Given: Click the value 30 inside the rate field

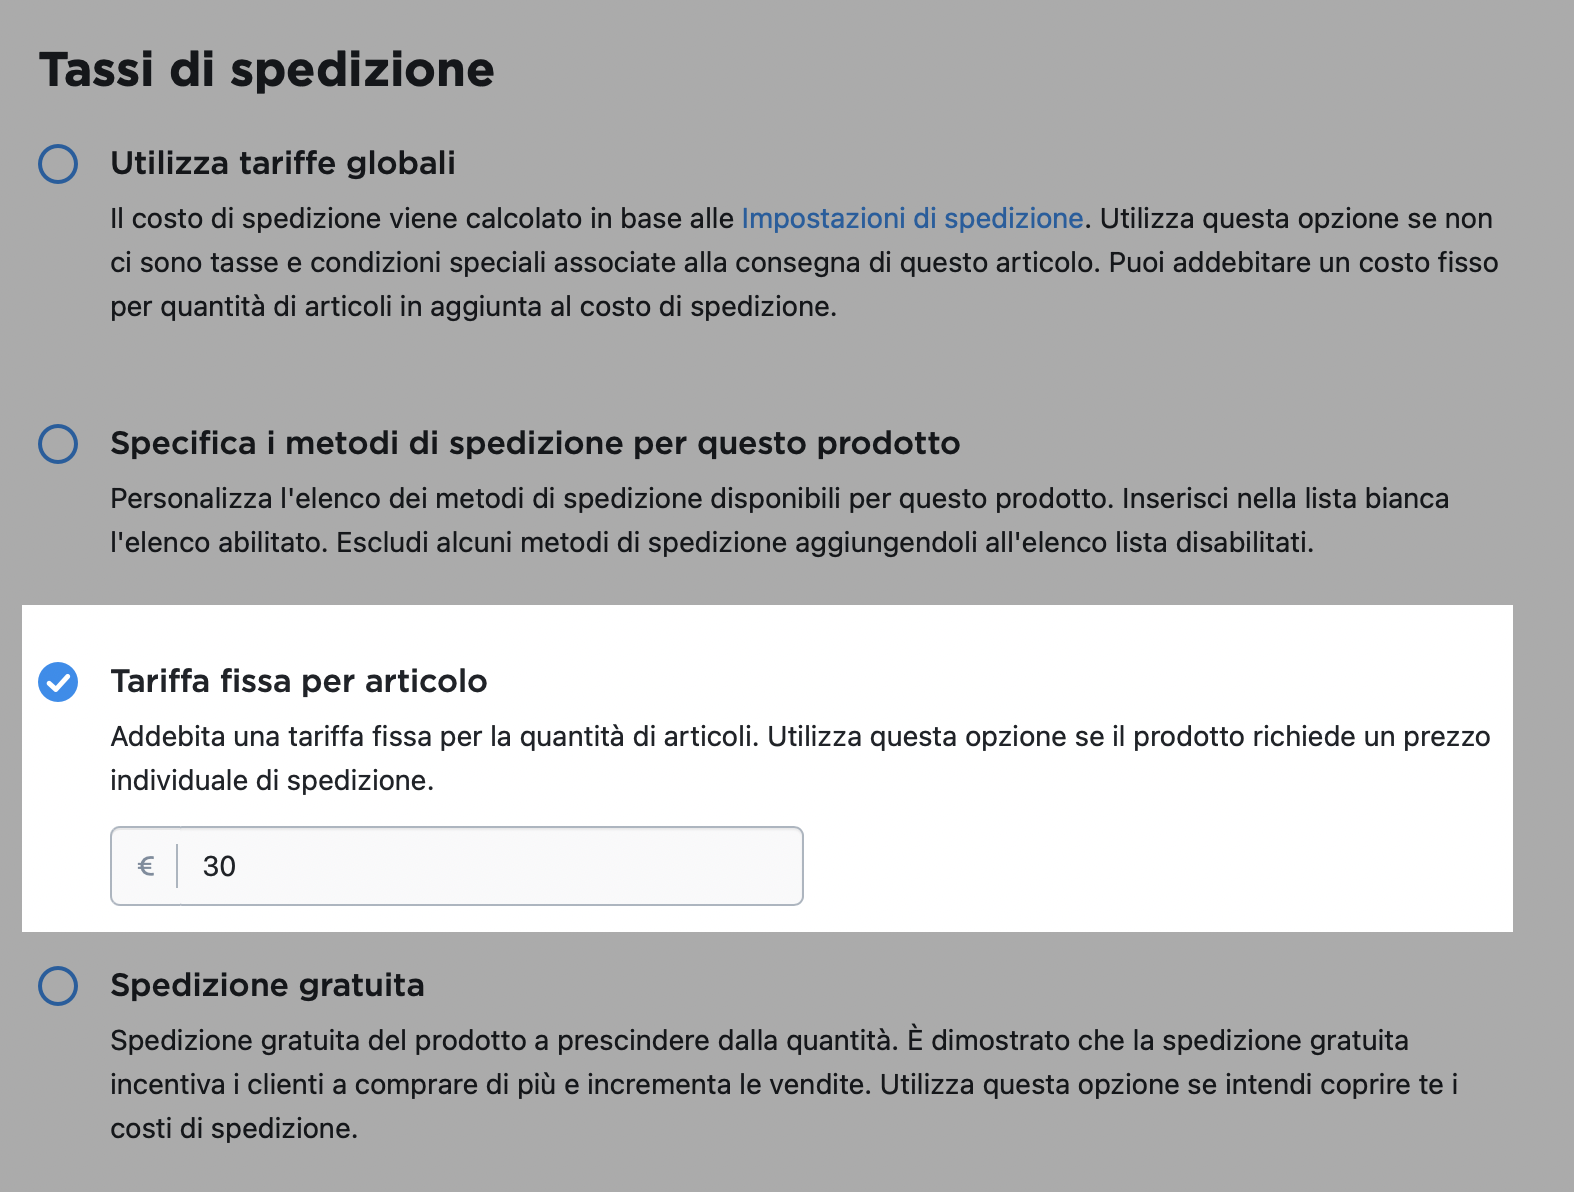Looking at the screenshot, I should coord(219,866).
